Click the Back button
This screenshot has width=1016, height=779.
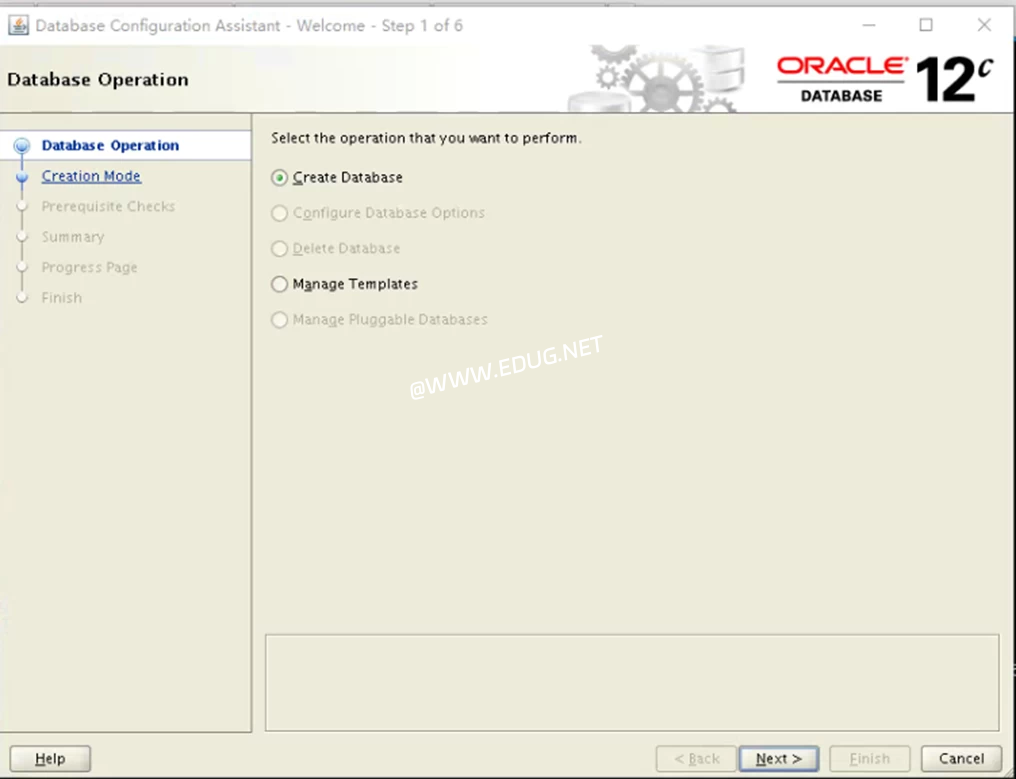tap(697, 759)
